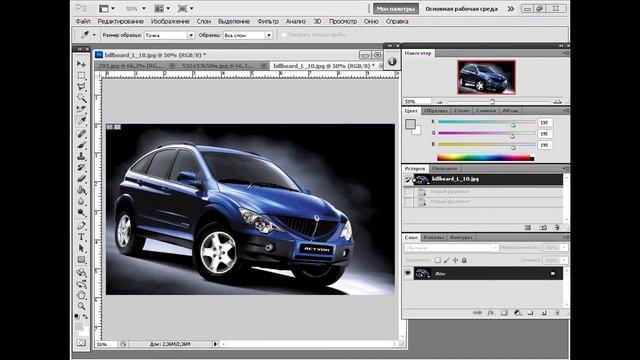The height and width of the screenshot is (360, 640).
Task: Create new adjustment layer icon
Action: tap(517, 313)
